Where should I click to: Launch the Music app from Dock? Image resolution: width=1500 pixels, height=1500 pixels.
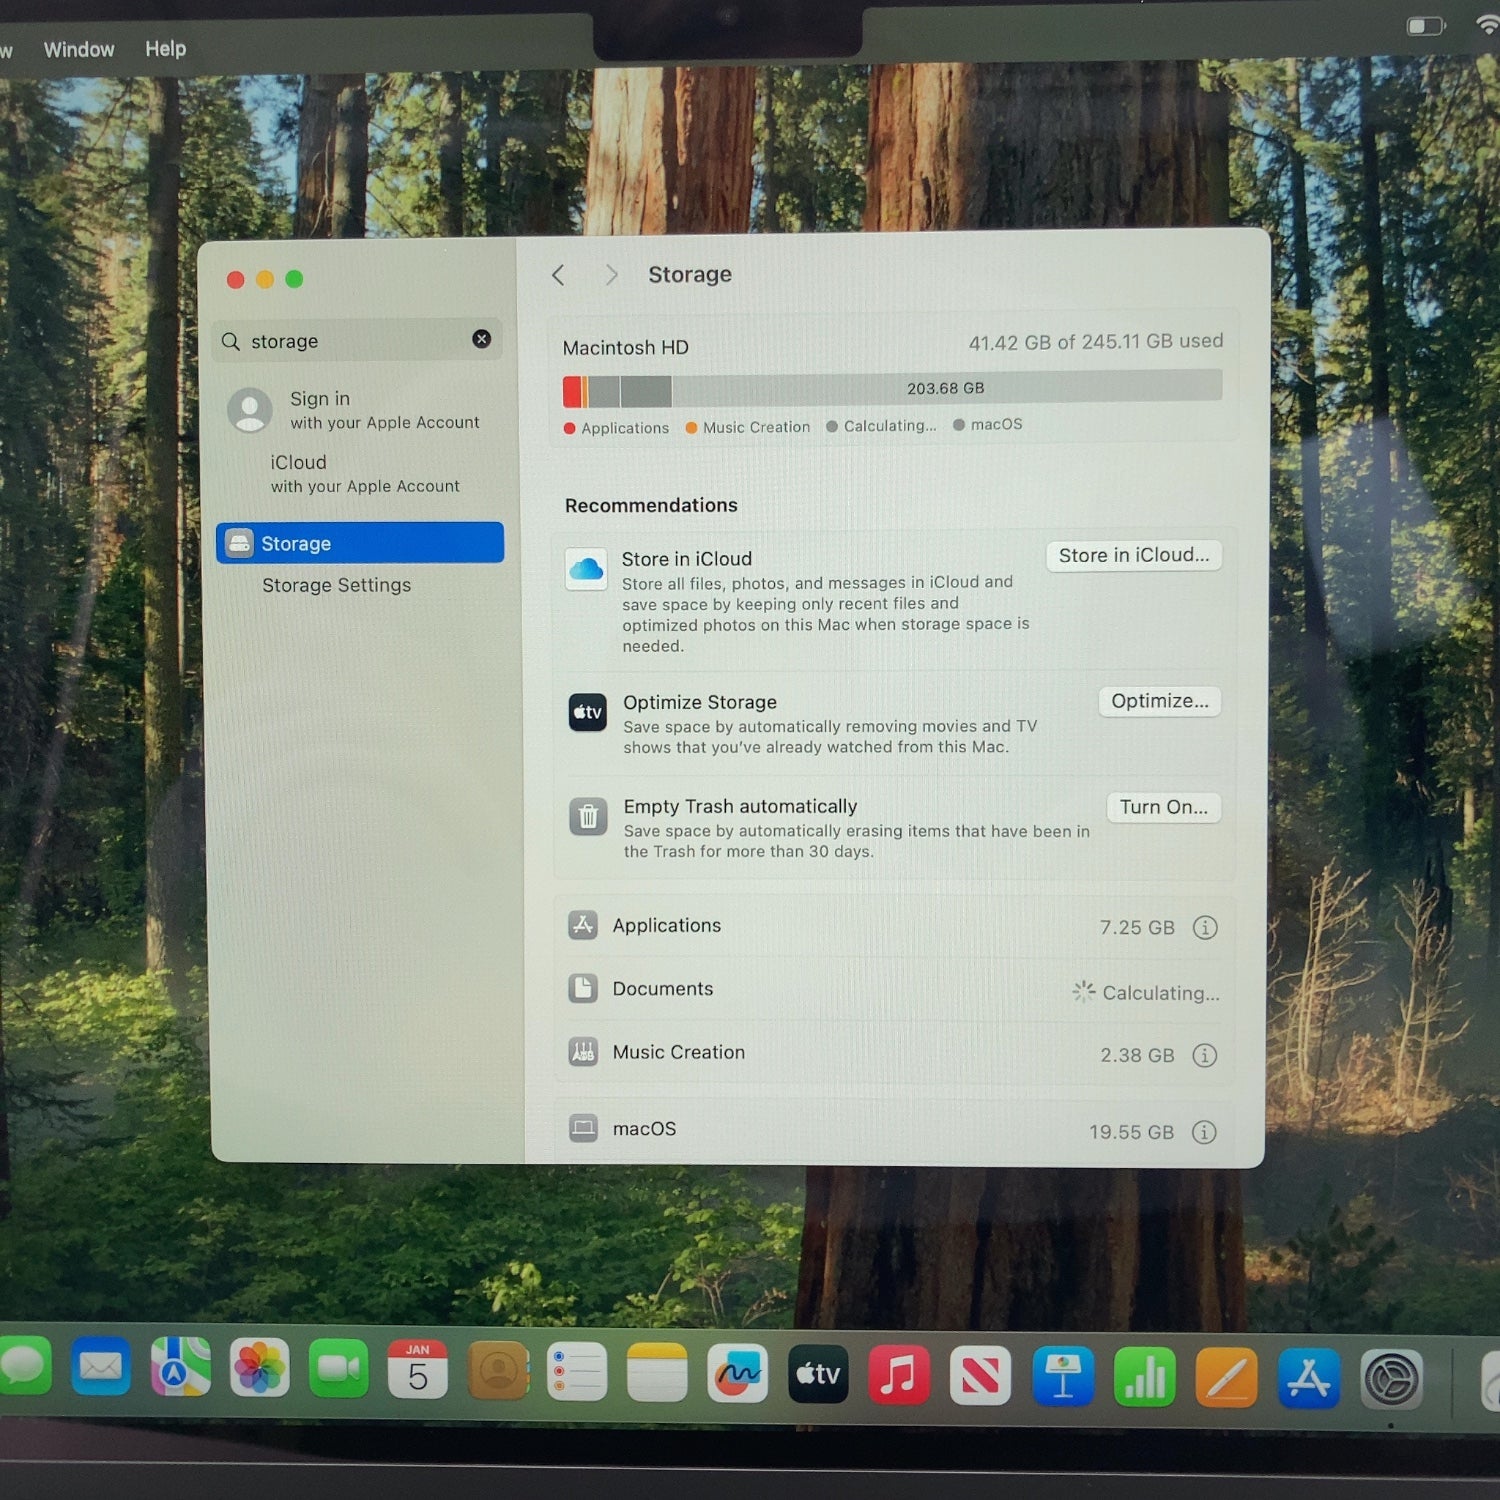coord(898,1375)
